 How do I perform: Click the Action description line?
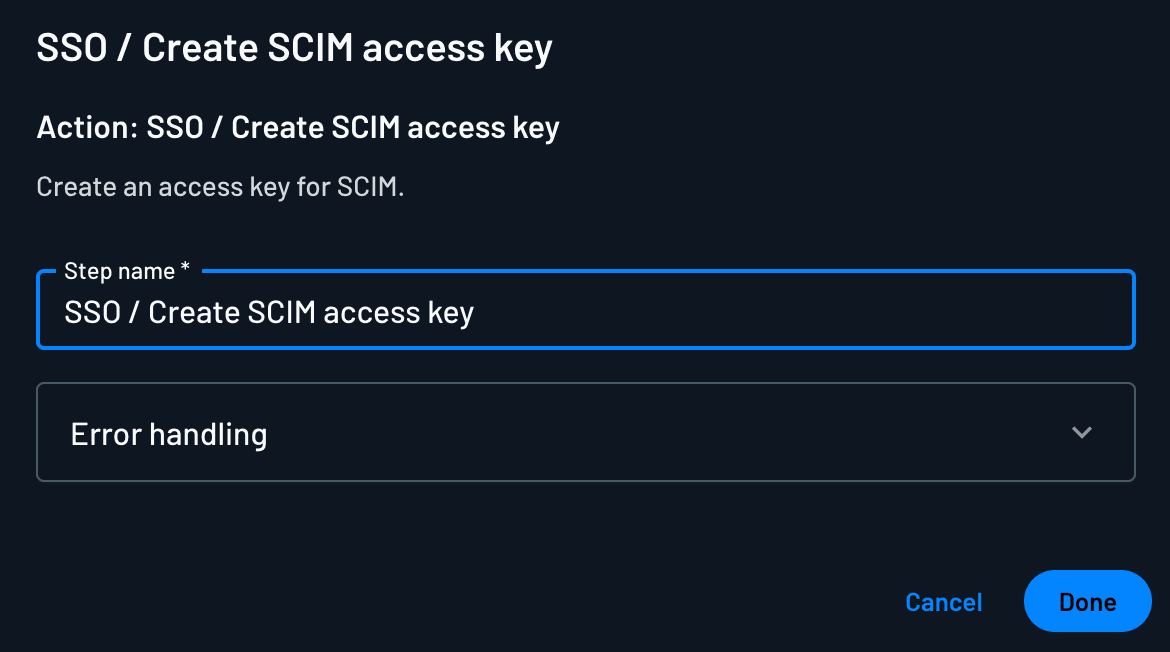[x=297, y=127]
